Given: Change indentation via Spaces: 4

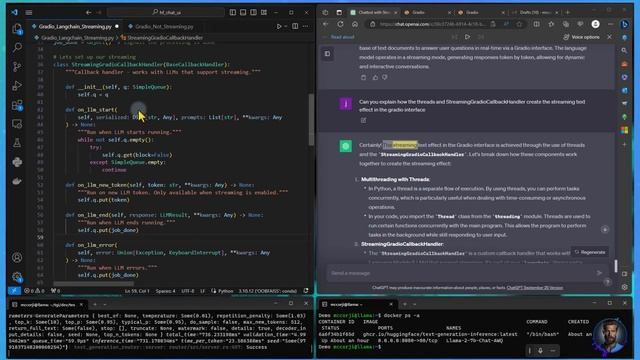Looking at the screenshot, I should [165, 291].
